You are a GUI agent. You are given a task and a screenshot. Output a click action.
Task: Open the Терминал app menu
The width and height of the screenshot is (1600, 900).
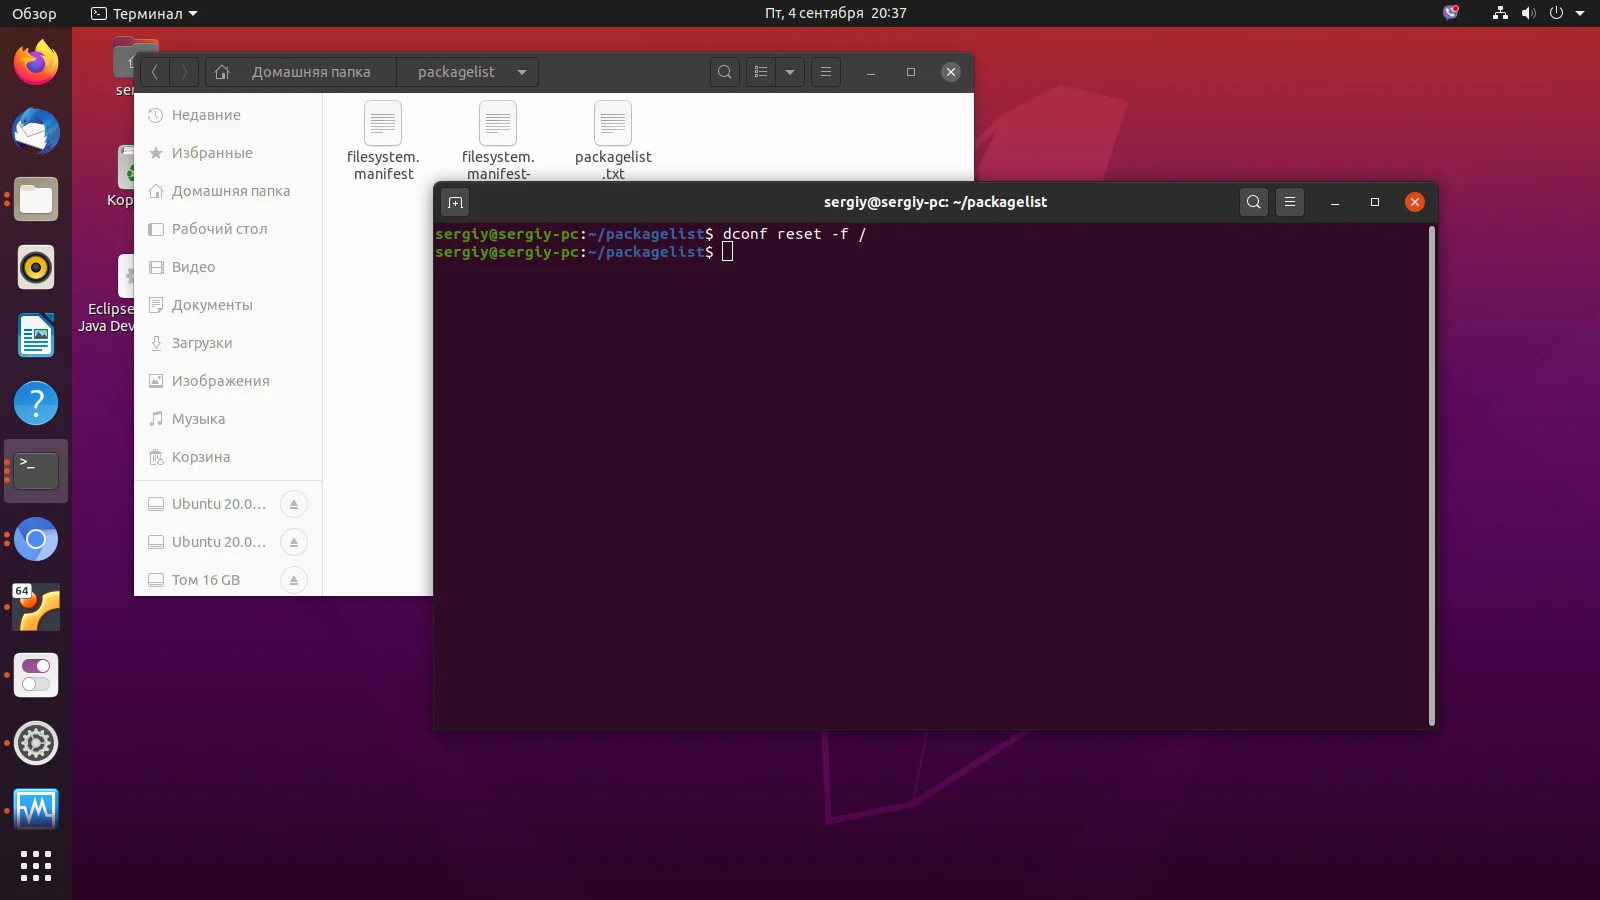click(145, 13)
